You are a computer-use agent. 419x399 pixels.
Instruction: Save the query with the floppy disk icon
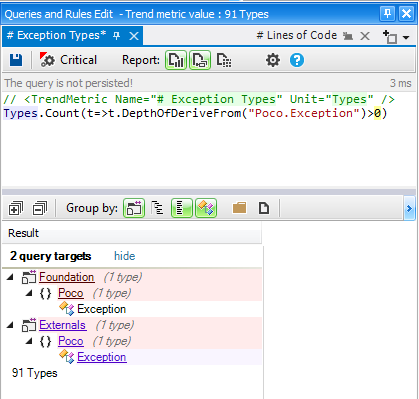point(16,60)
